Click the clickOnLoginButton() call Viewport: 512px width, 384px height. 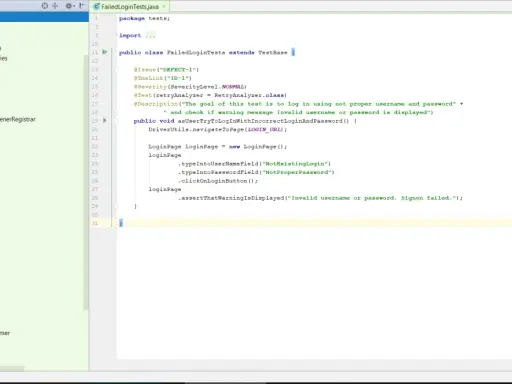[218, 181]
